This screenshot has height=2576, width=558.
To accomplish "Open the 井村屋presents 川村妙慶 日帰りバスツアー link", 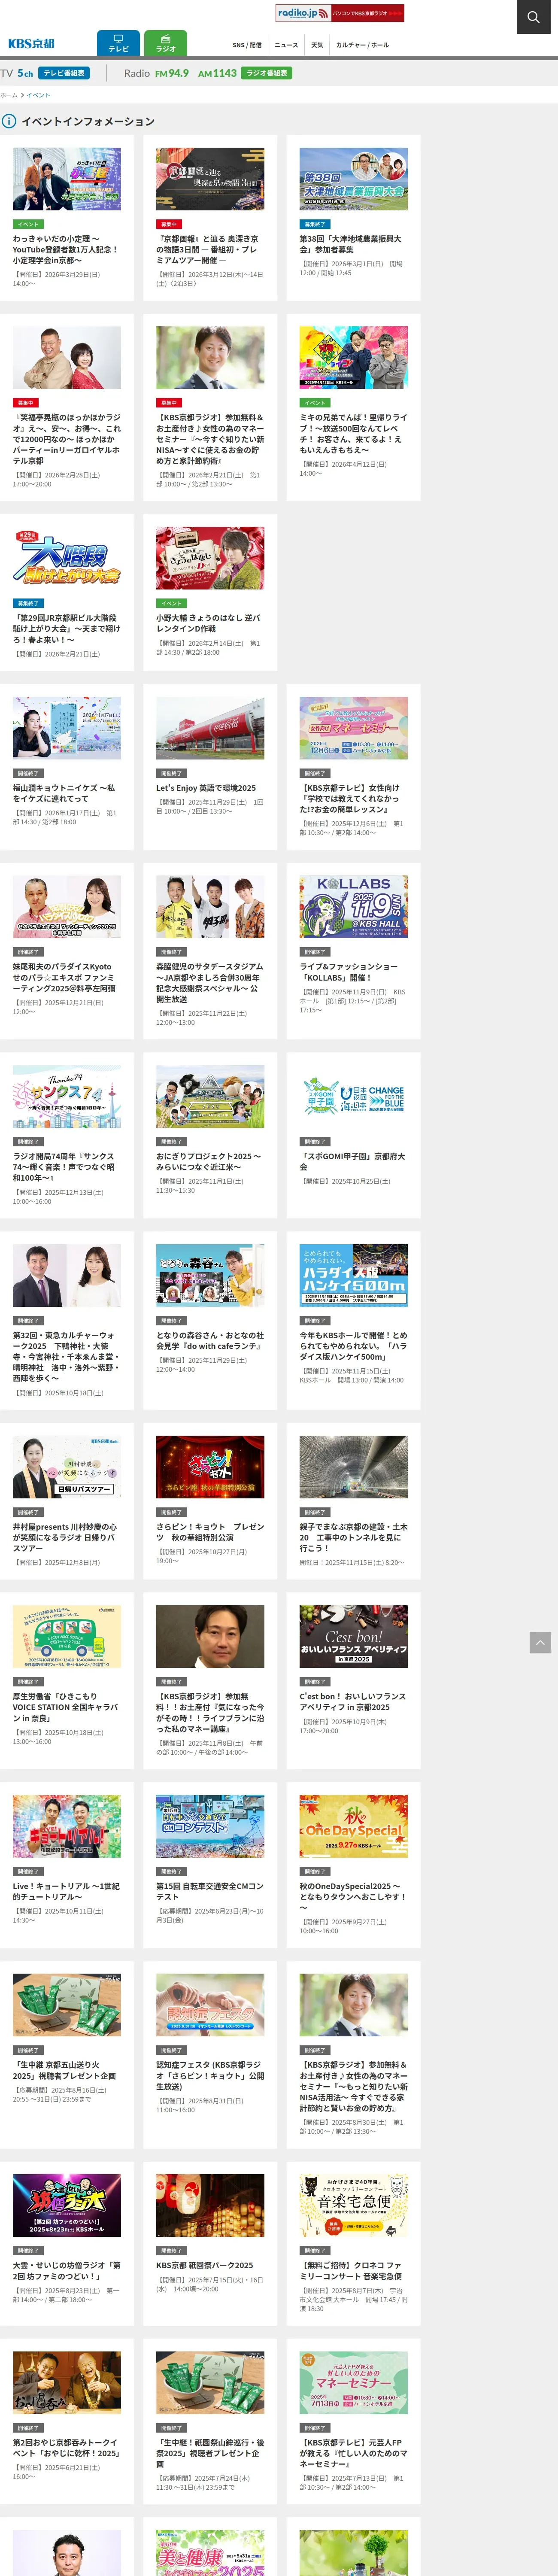I will pos(67,1537).
